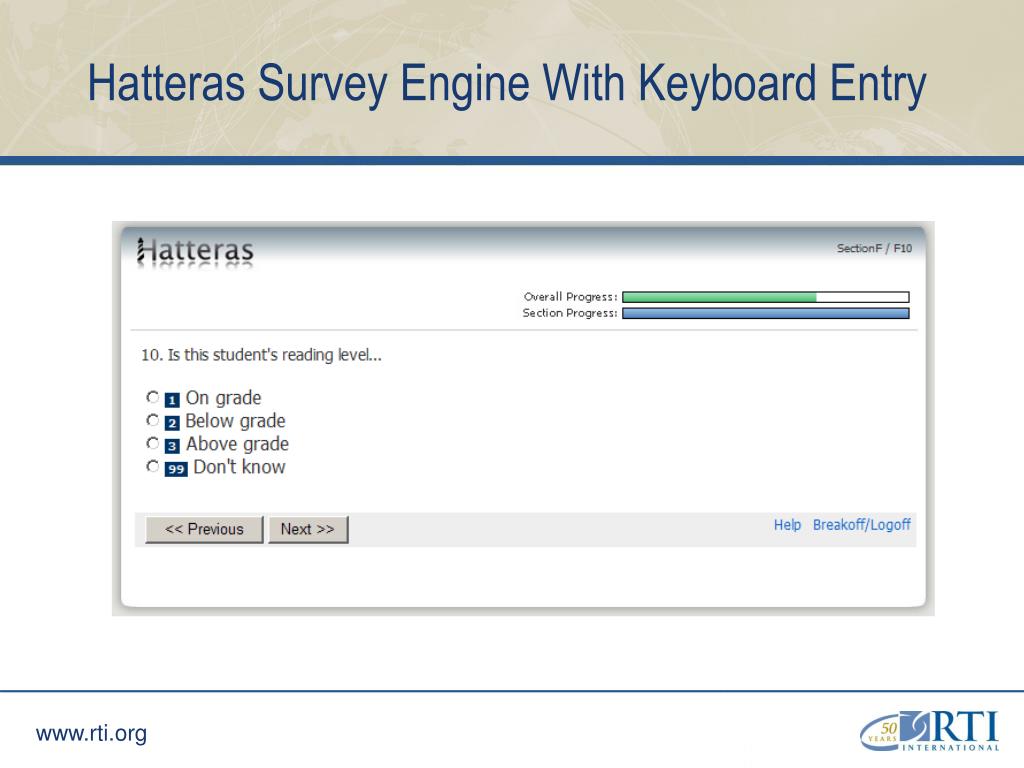Click the "Below grade" answer label
Image resolution: width=1024 pixels, height=768 pixels.
235,421
